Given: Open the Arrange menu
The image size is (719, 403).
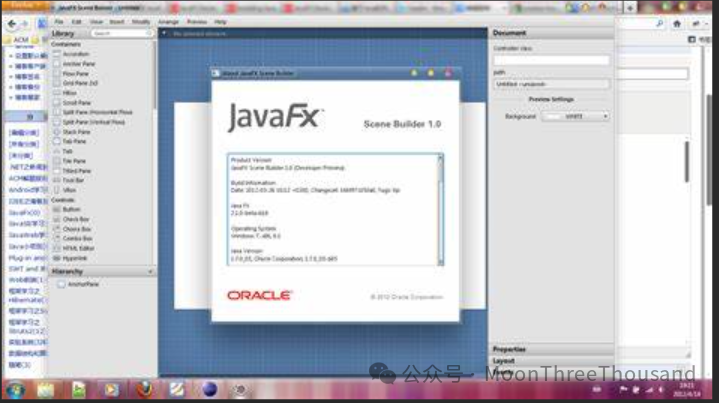Looking at the screenshot, I should pyautogui.click(x=167, y=21).
